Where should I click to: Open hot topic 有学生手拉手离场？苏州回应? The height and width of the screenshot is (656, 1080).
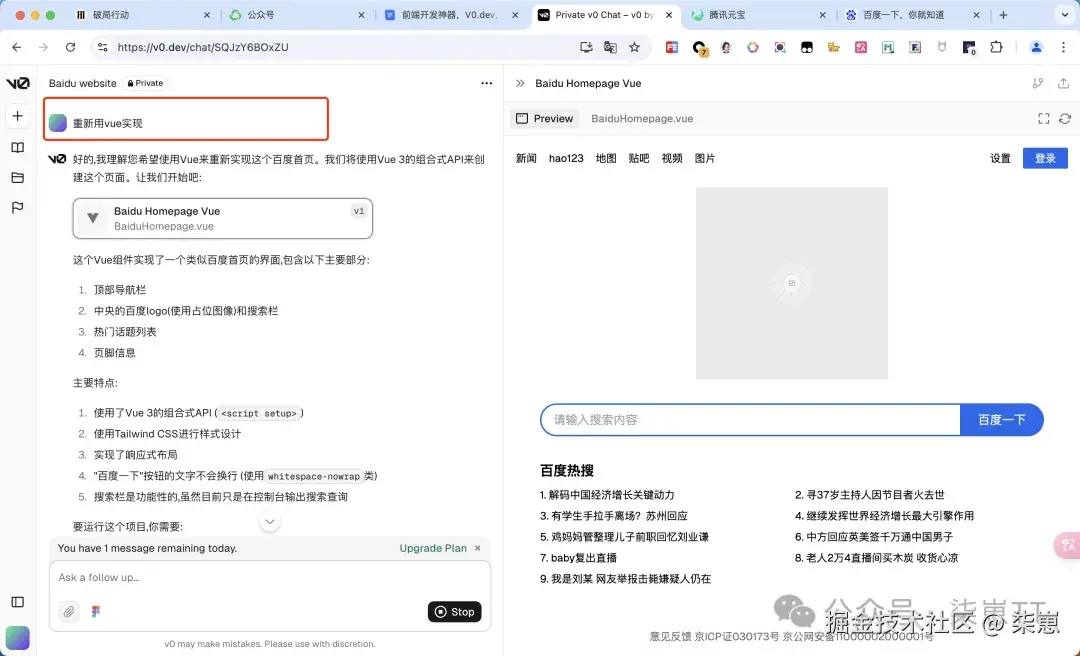(x=613, y=515)
